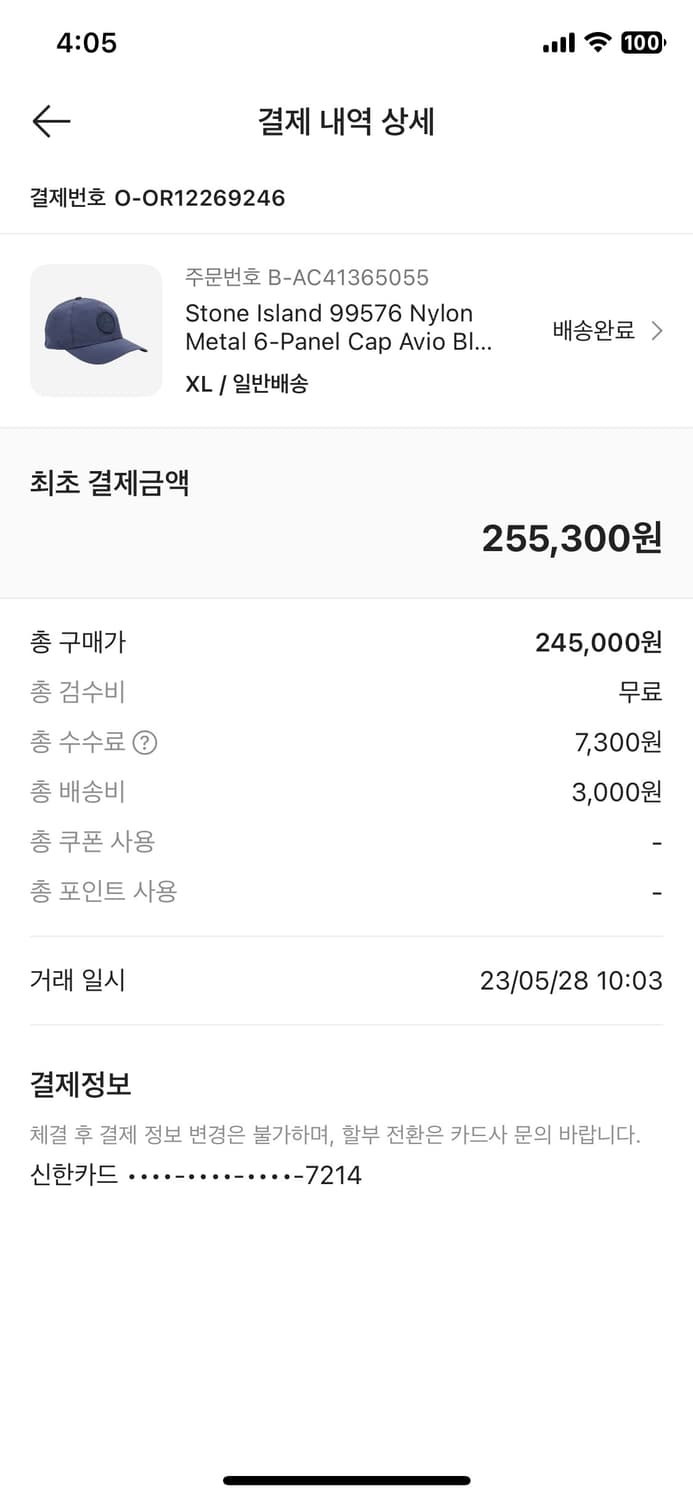The image size is (693, 1500).
Task: Tap the 총 수수료 label
Action: tap(78, 742)
